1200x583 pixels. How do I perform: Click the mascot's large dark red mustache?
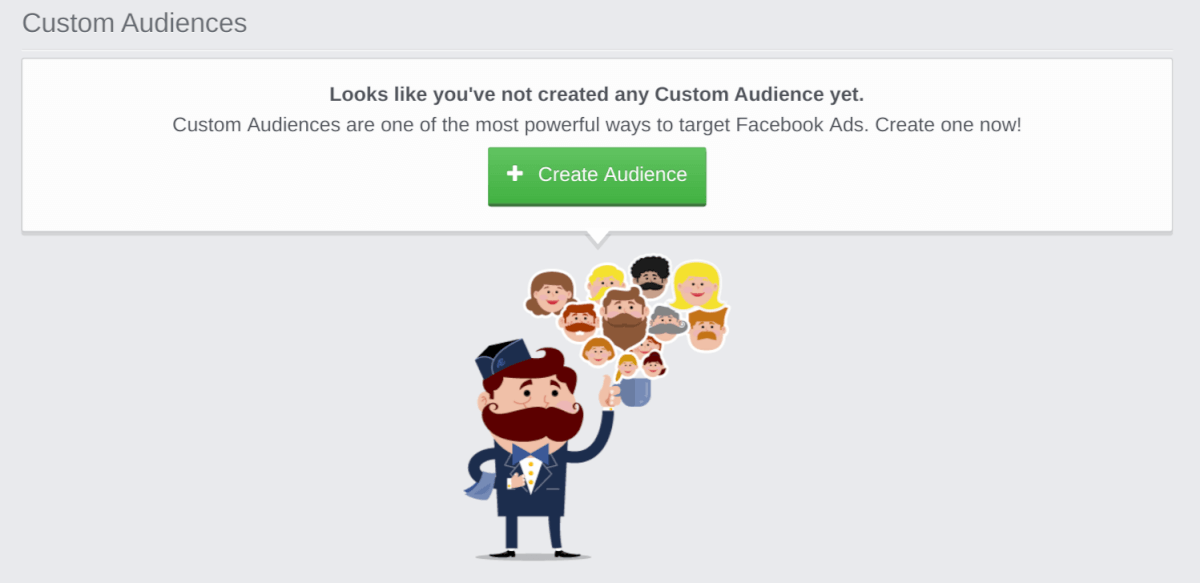[x=531, y=419]
